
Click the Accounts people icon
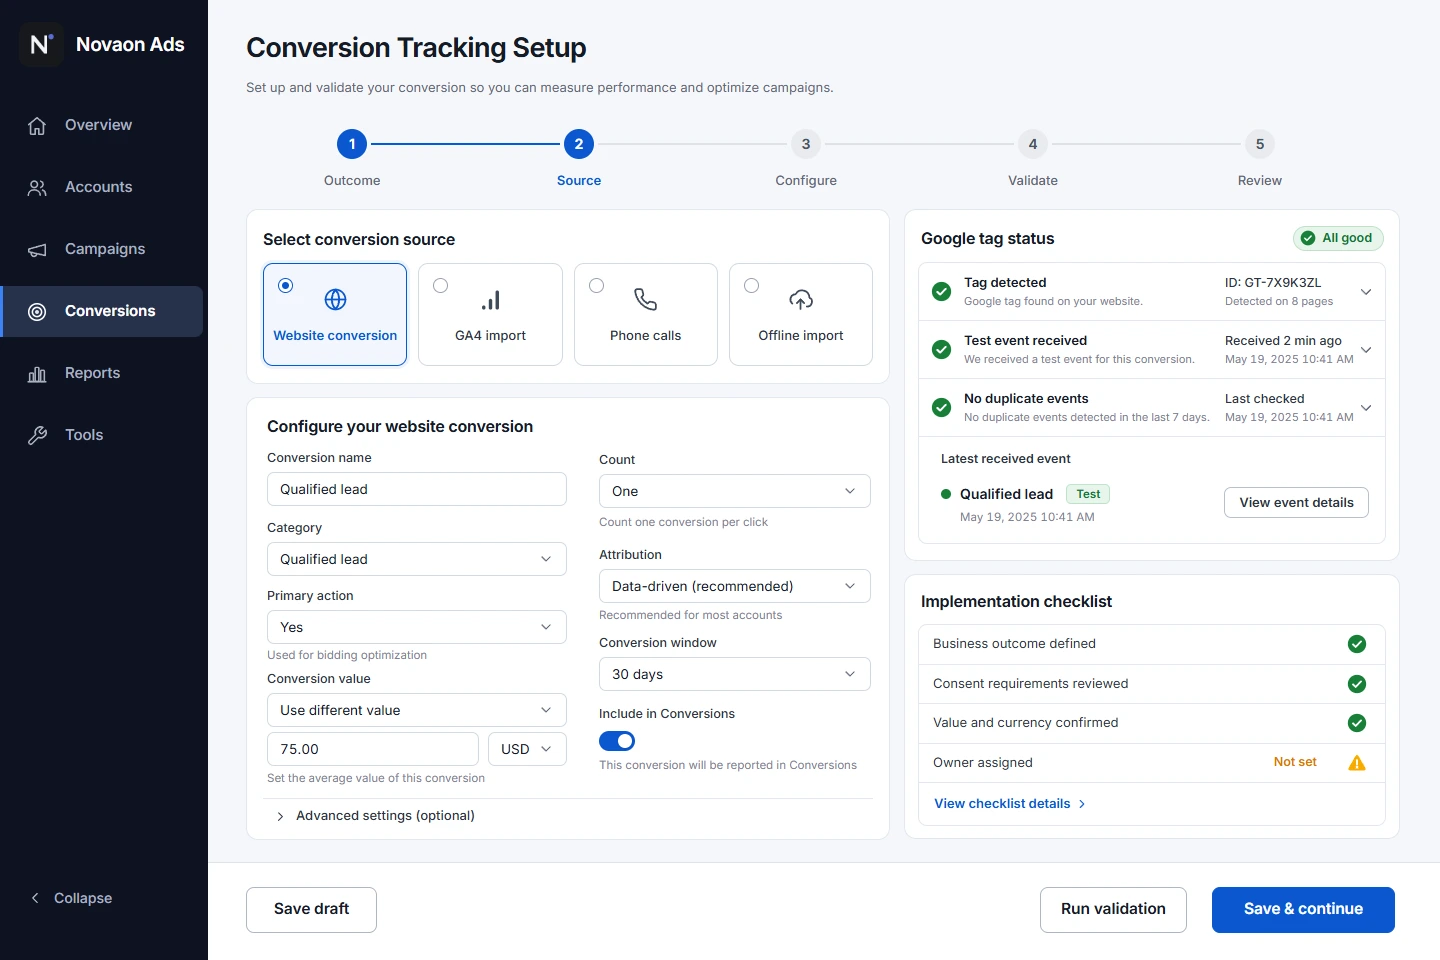37,188
